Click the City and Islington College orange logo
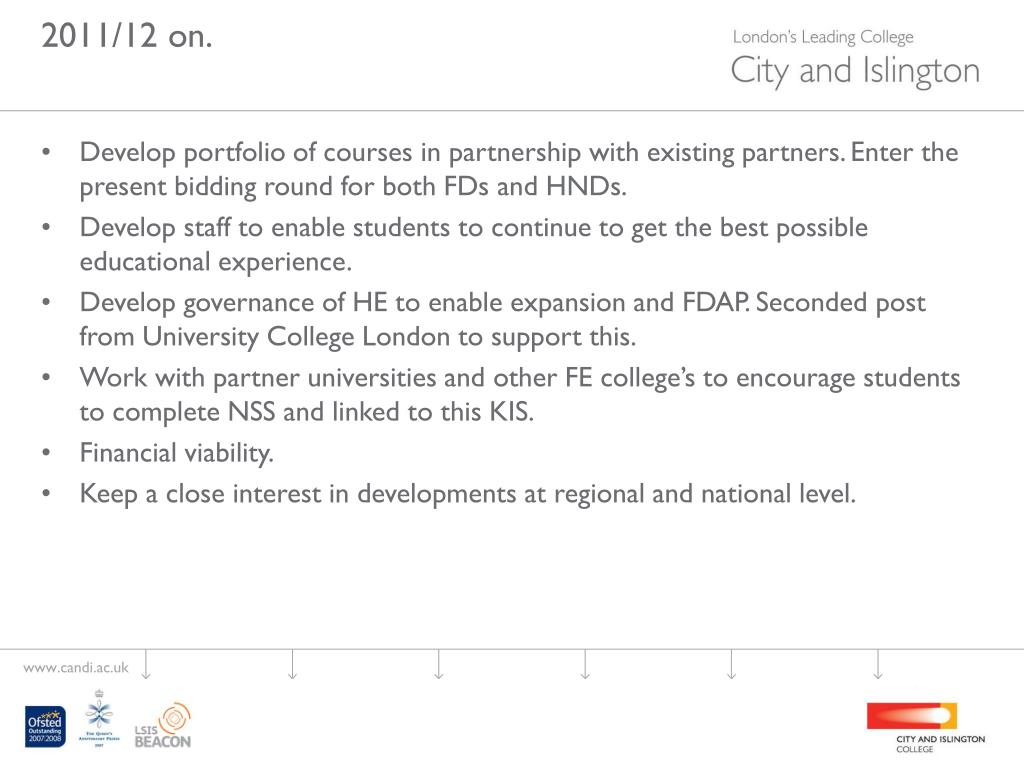 912,716
